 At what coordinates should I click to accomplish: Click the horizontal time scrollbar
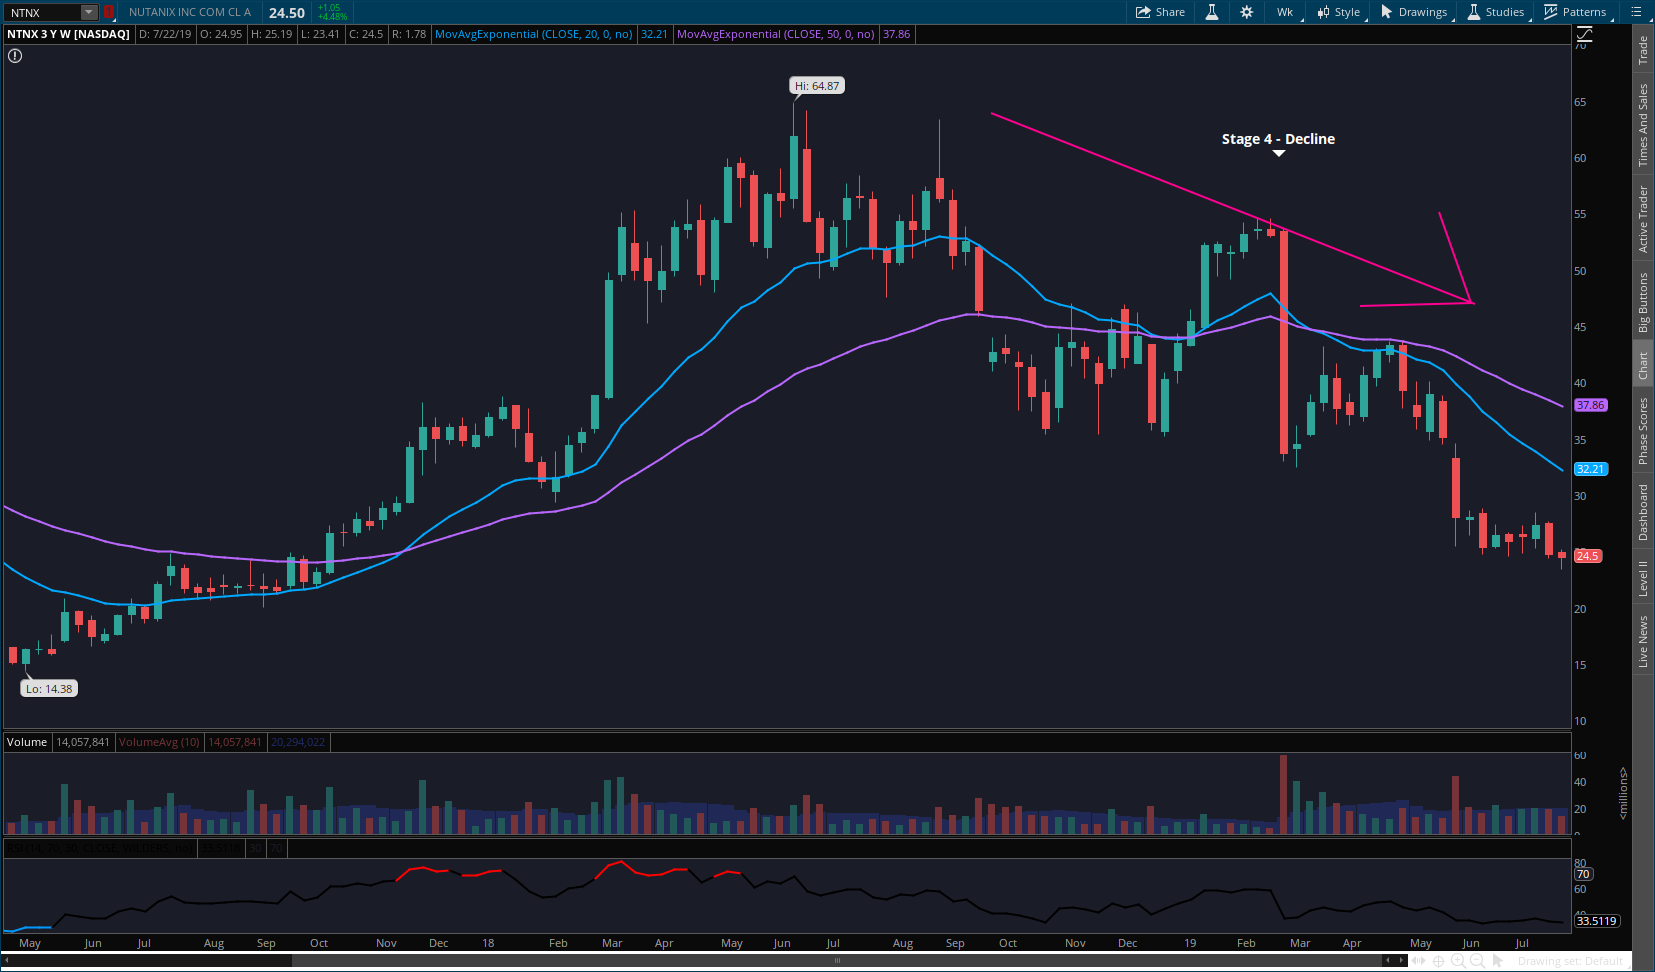836,960
